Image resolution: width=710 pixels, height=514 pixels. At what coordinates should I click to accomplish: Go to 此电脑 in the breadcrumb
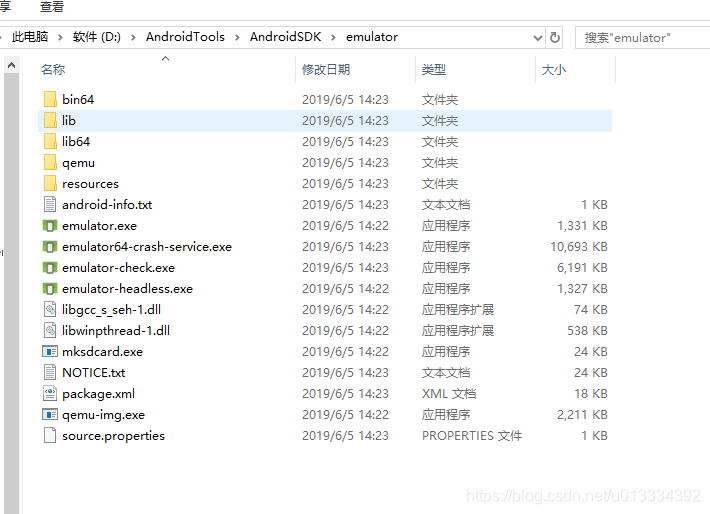[30, 37]
